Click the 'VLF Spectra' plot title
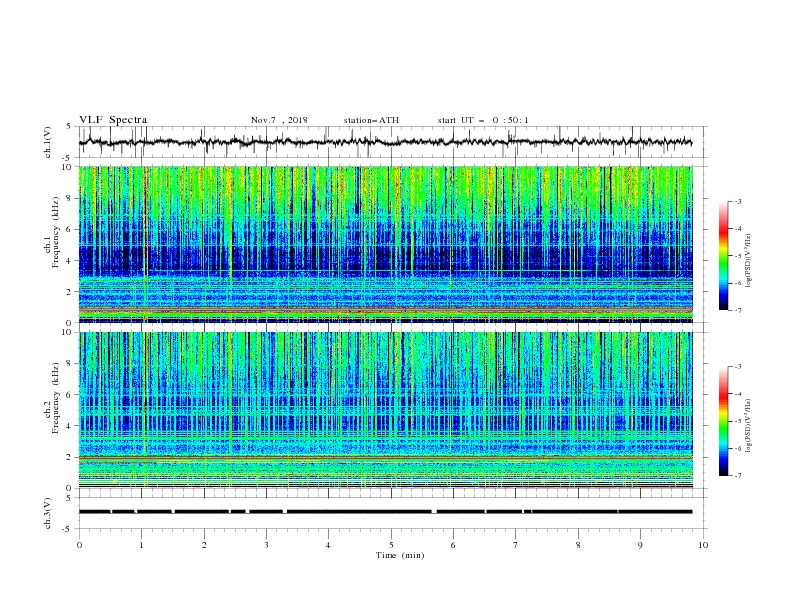 (113, 120)
